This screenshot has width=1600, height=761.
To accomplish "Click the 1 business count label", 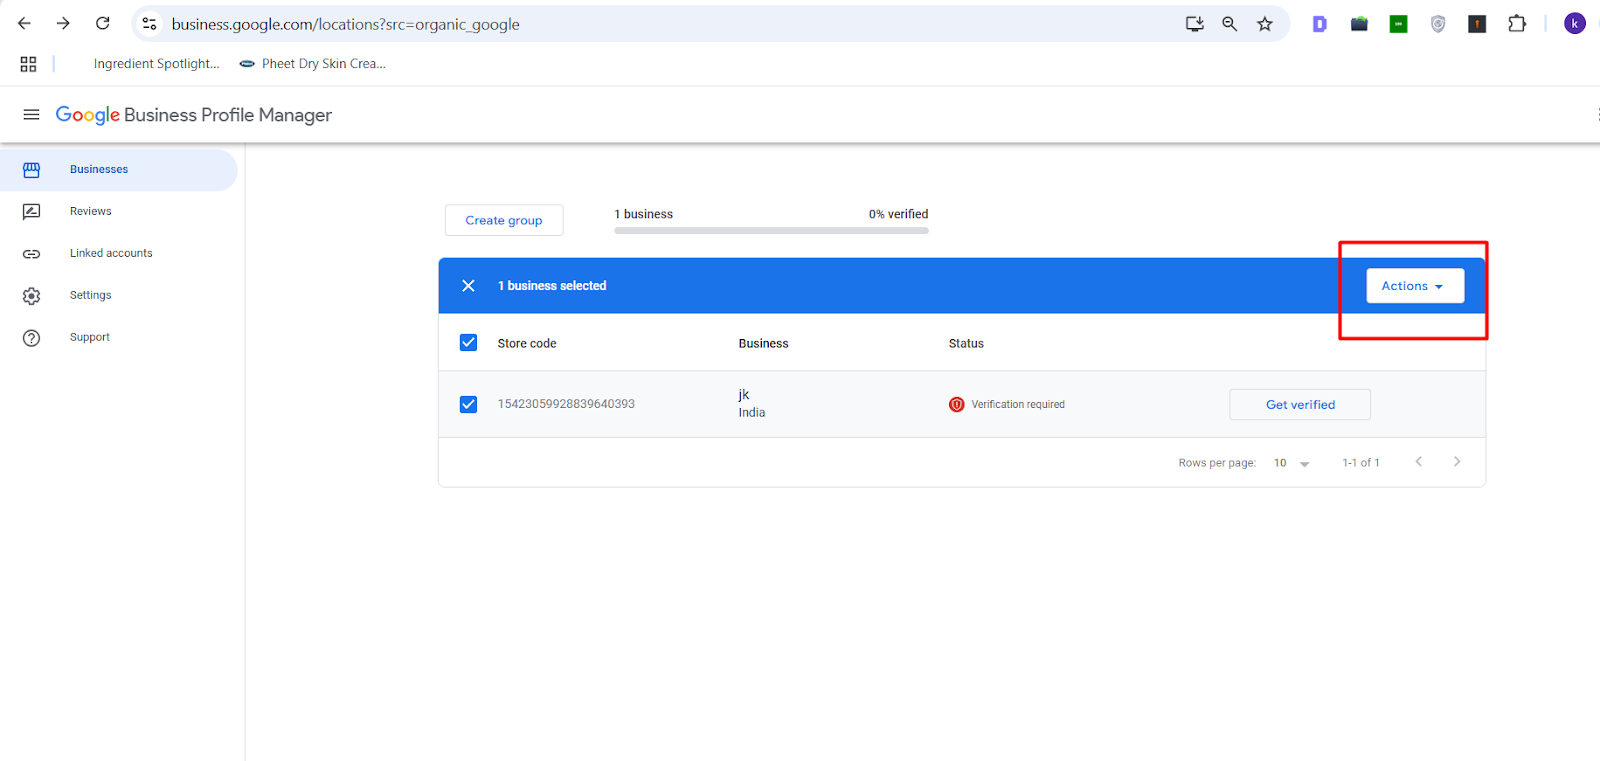I will coord(643,214).
